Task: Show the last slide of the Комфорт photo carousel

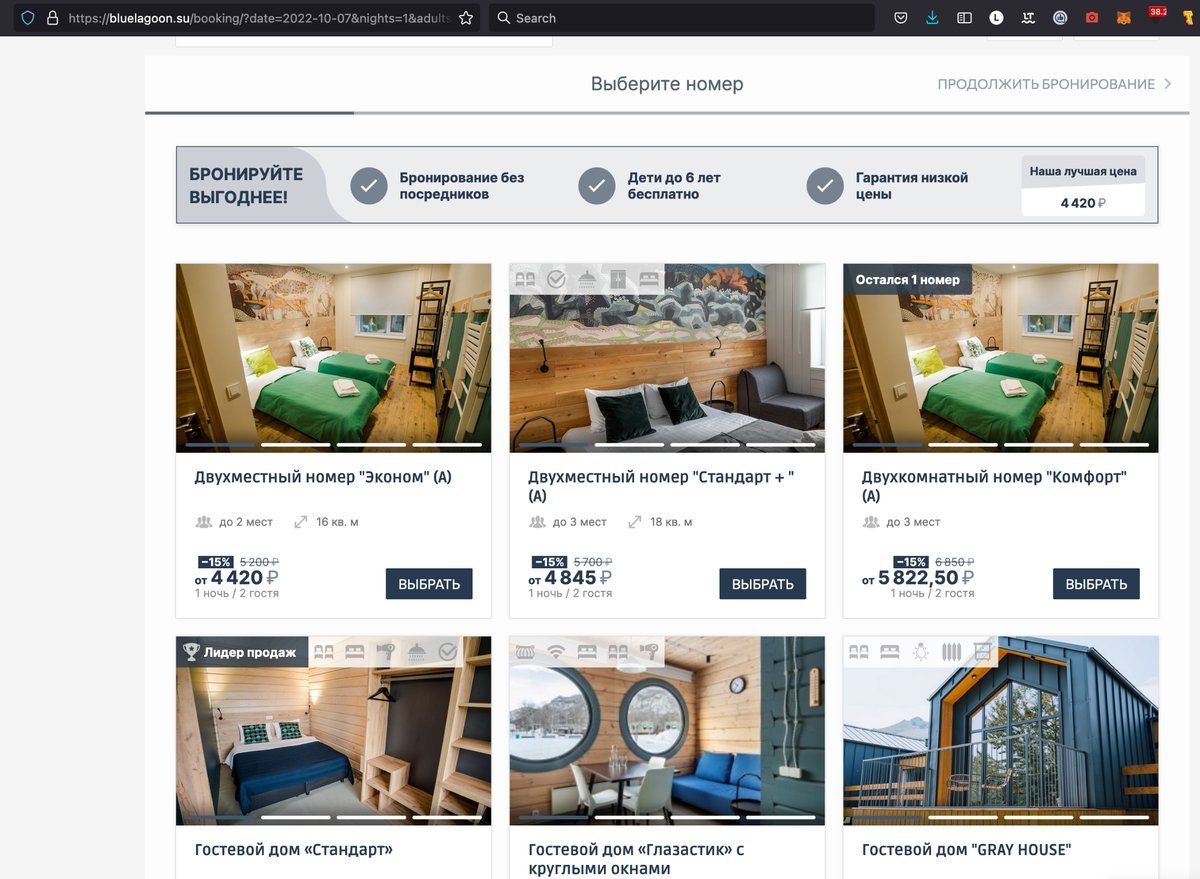Action: (x=1114, y=444)
